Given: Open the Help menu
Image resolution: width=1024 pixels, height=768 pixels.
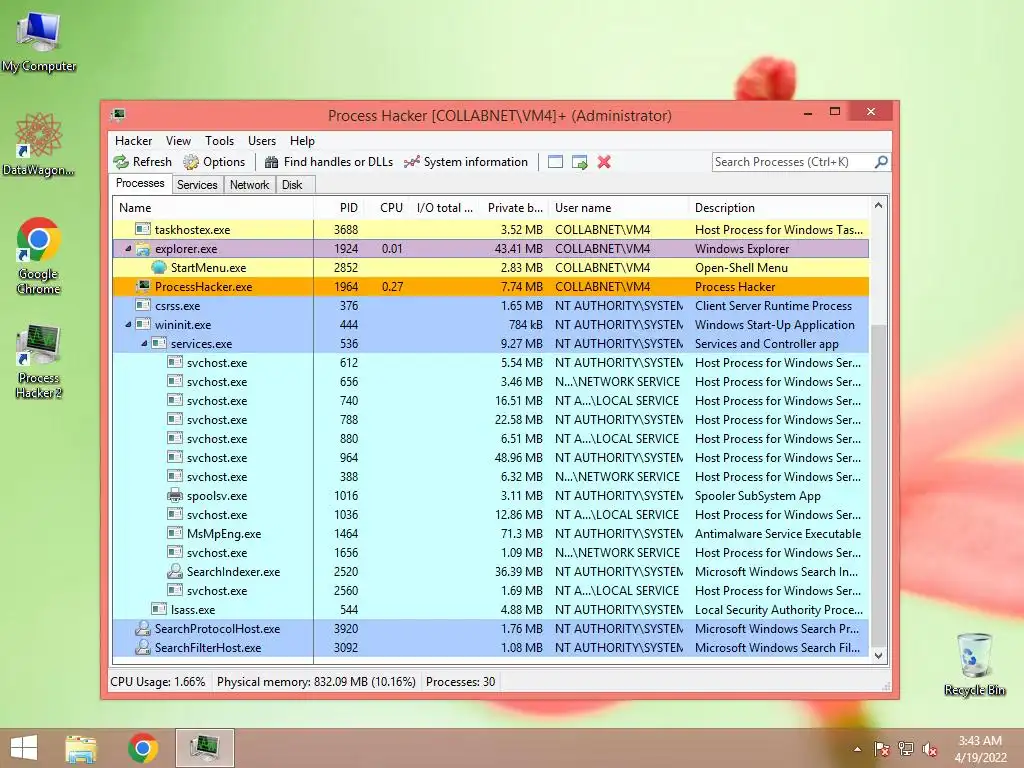Looking at the screenshot, I should (302, 140).
